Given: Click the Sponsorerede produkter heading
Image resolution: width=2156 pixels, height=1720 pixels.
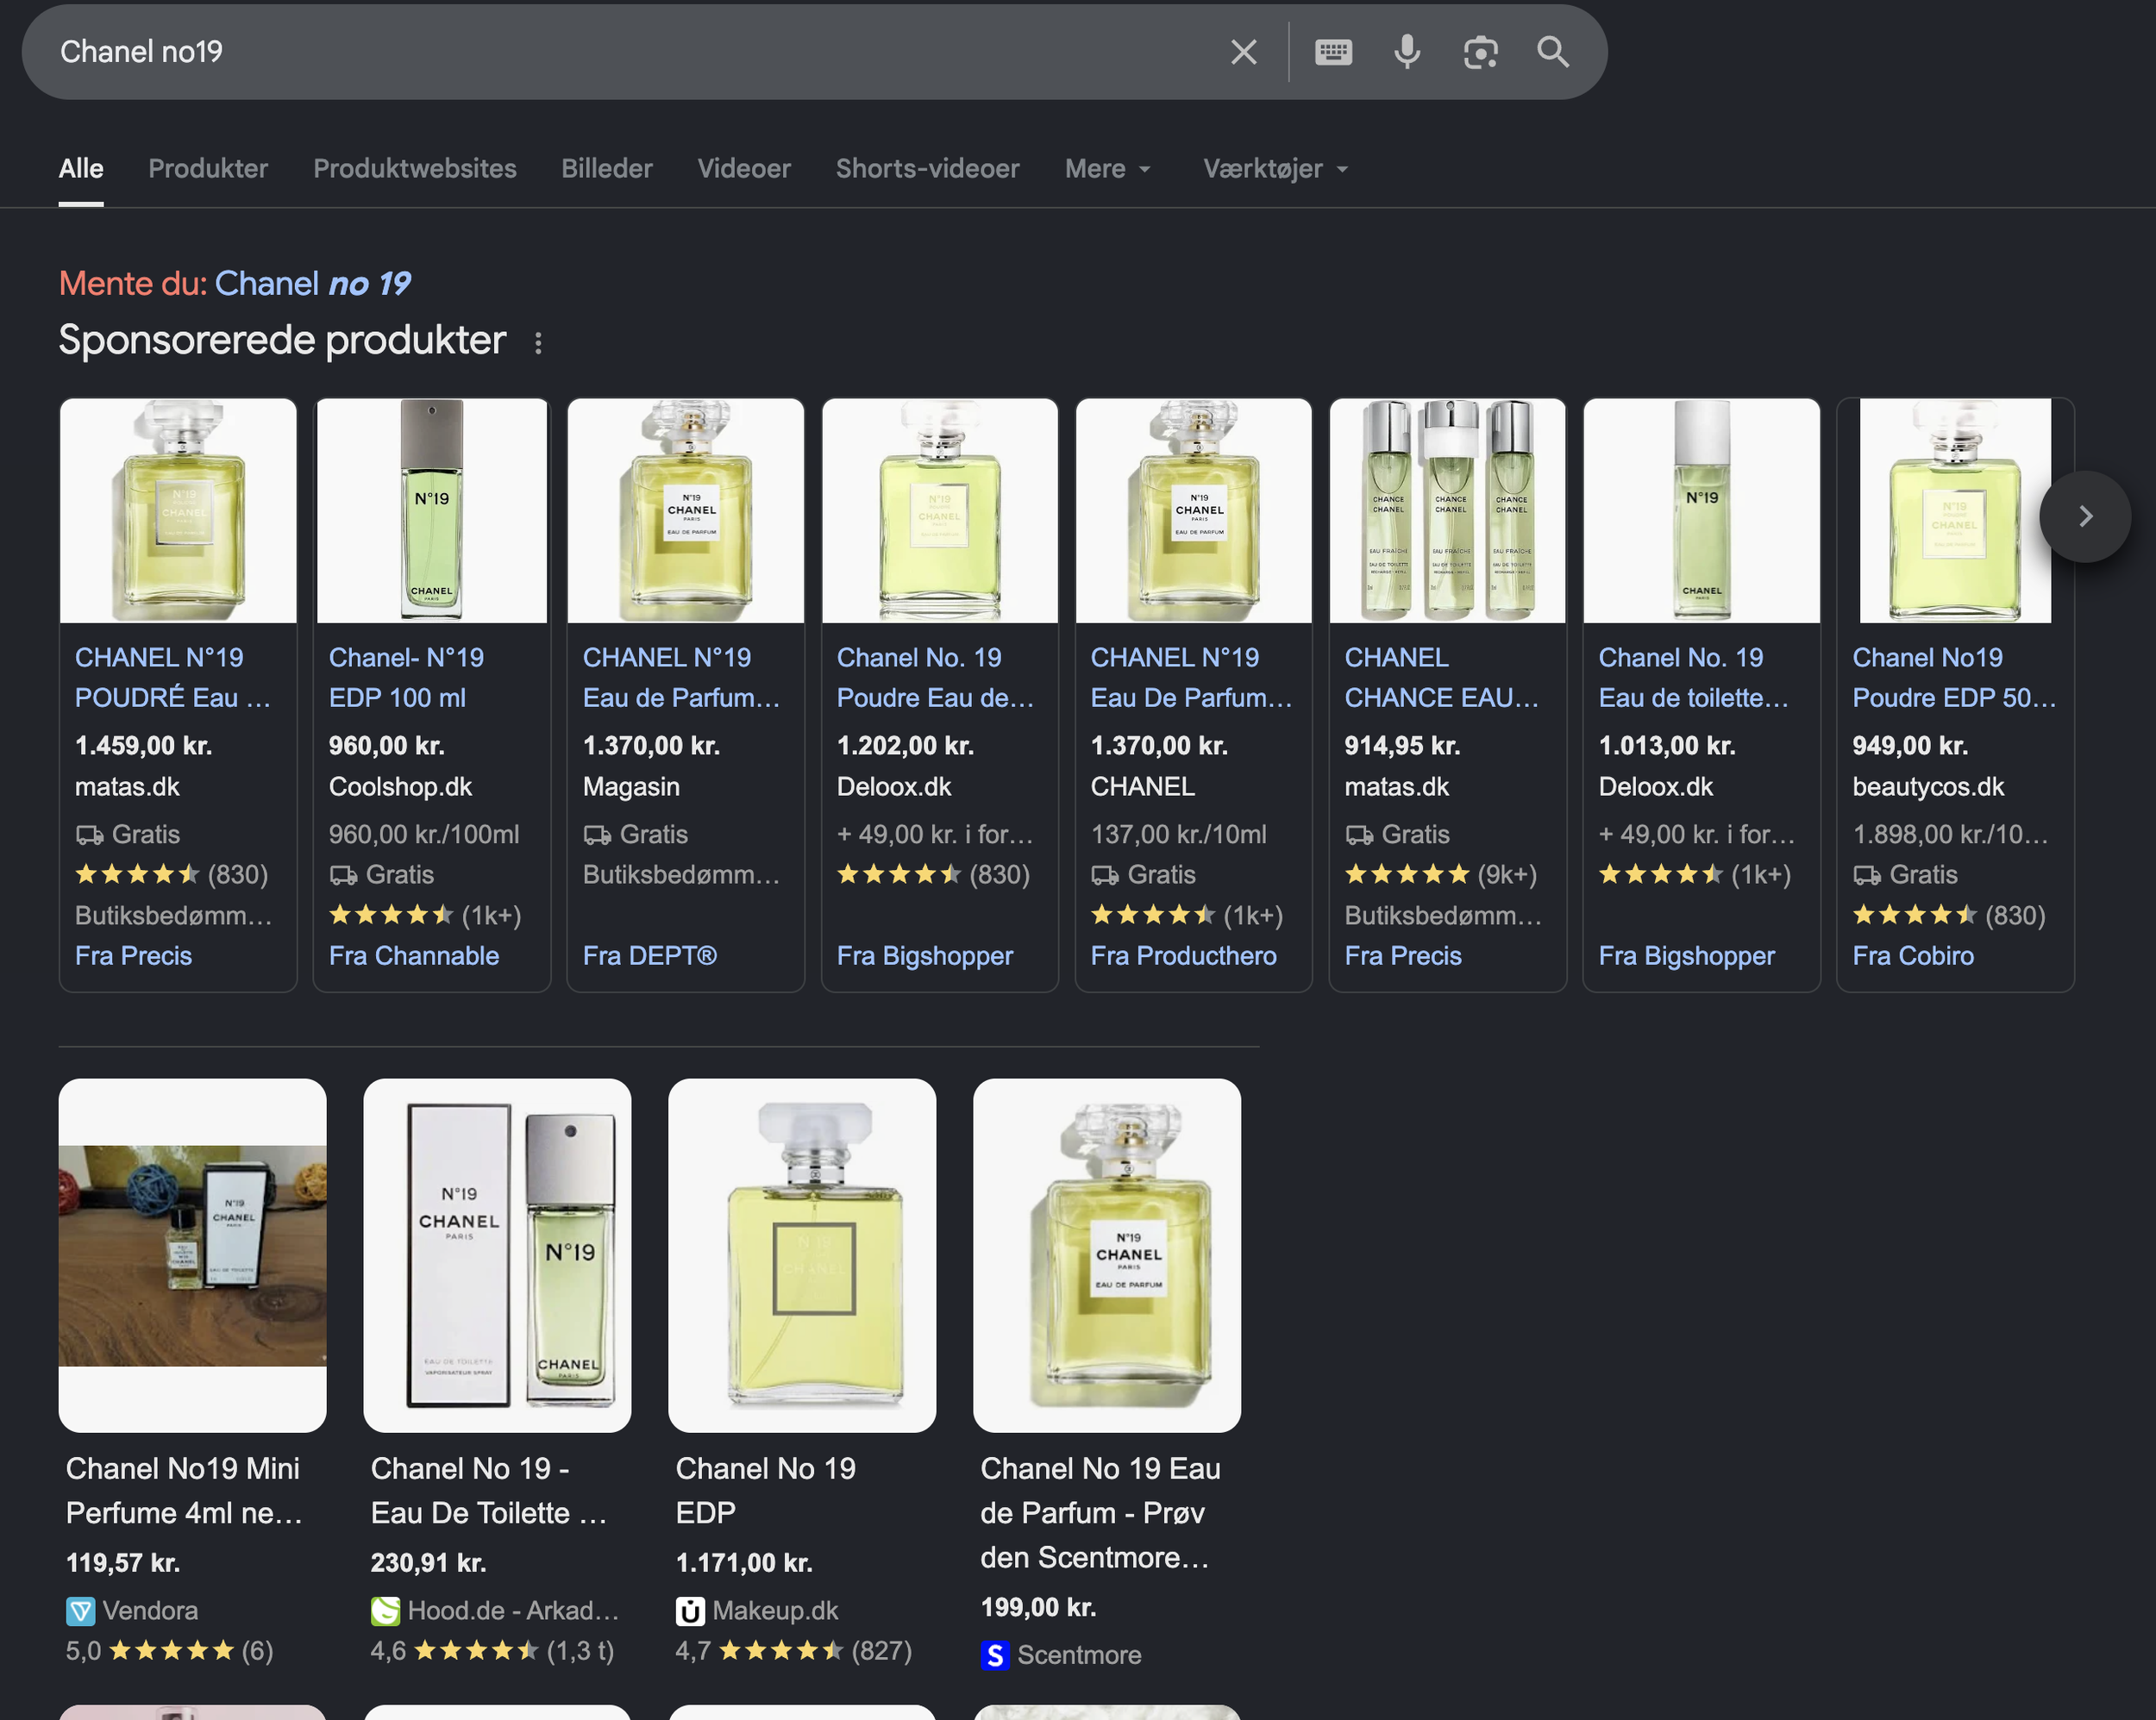Looking at the screenshot, I should (283, 341).
